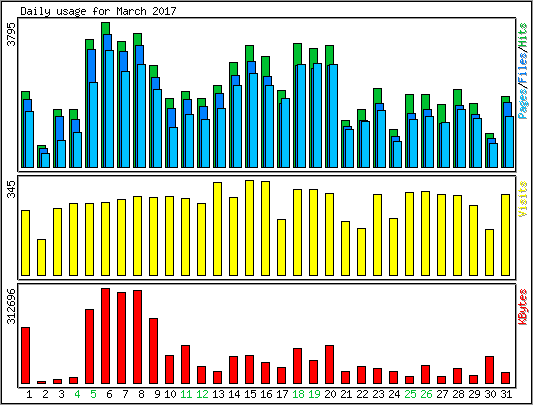Click the cyan Pages bar for day 19
This screenshot has width=533, height=405.
point(317,115)
